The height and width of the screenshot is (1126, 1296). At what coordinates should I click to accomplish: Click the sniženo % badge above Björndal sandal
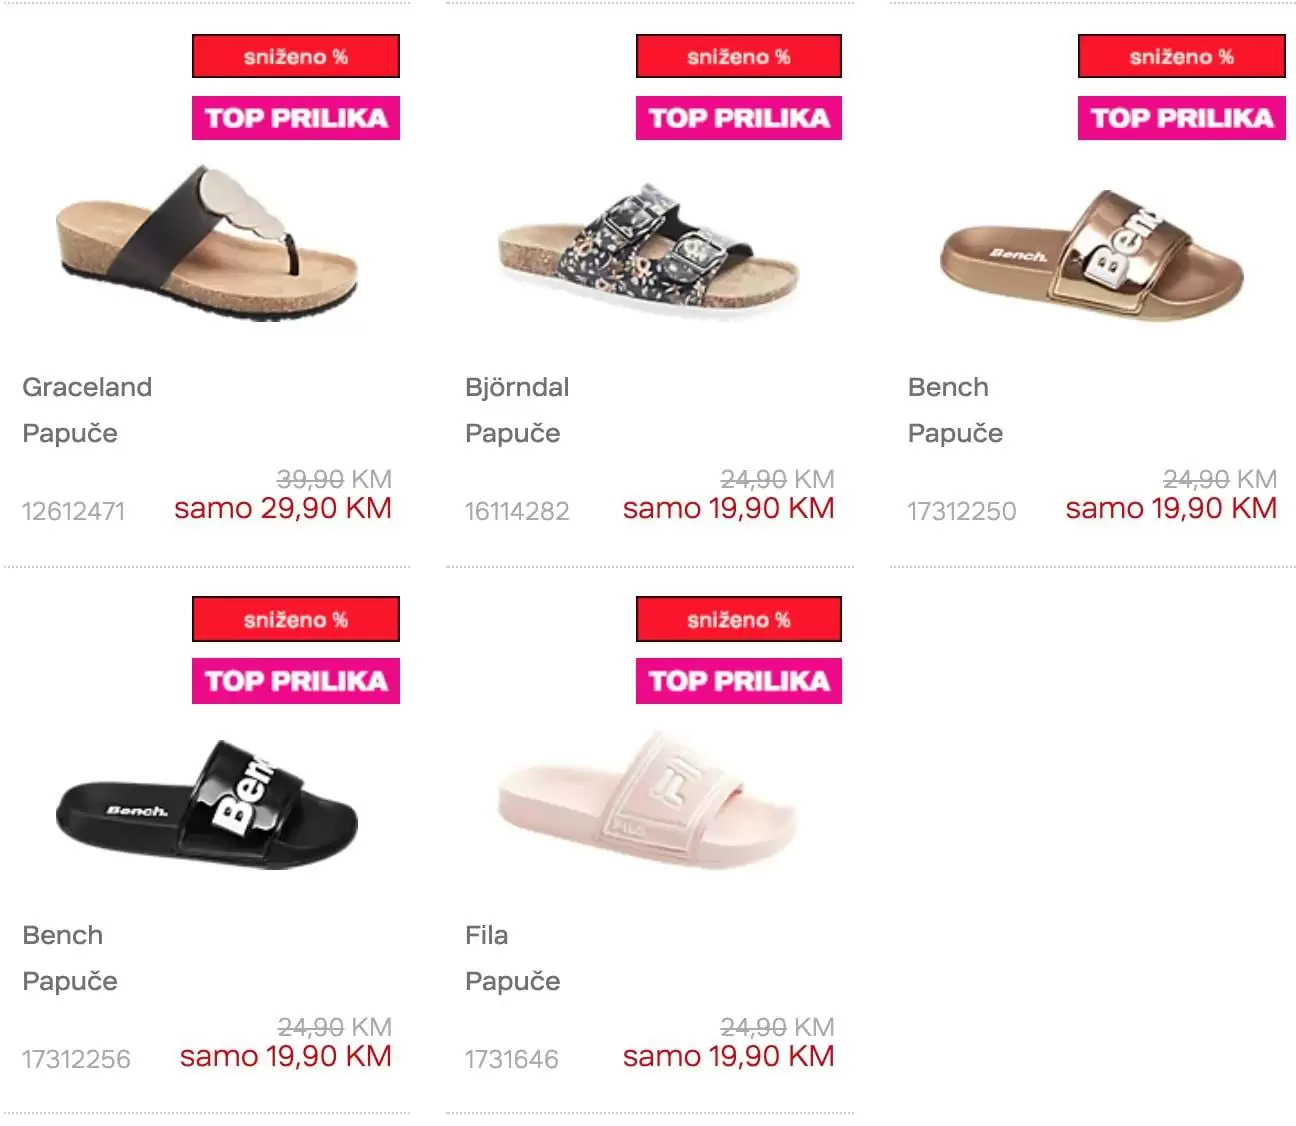(739, 57)
